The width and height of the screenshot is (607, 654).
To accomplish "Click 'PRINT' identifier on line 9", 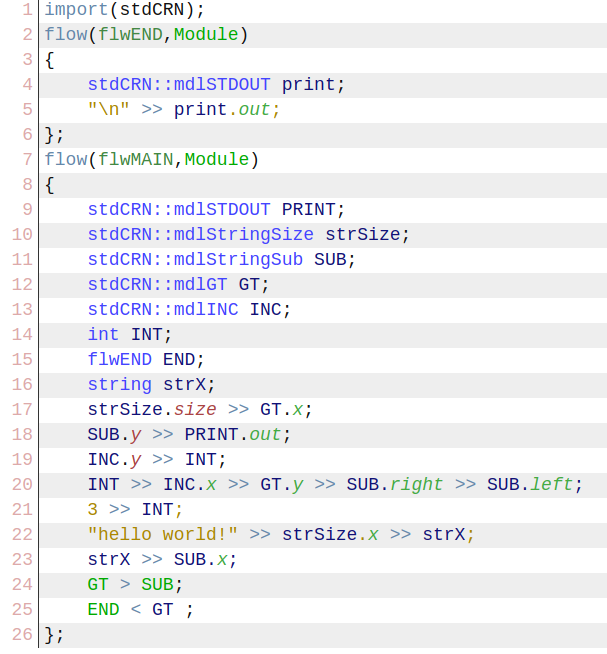I will (x=309, y=209).
